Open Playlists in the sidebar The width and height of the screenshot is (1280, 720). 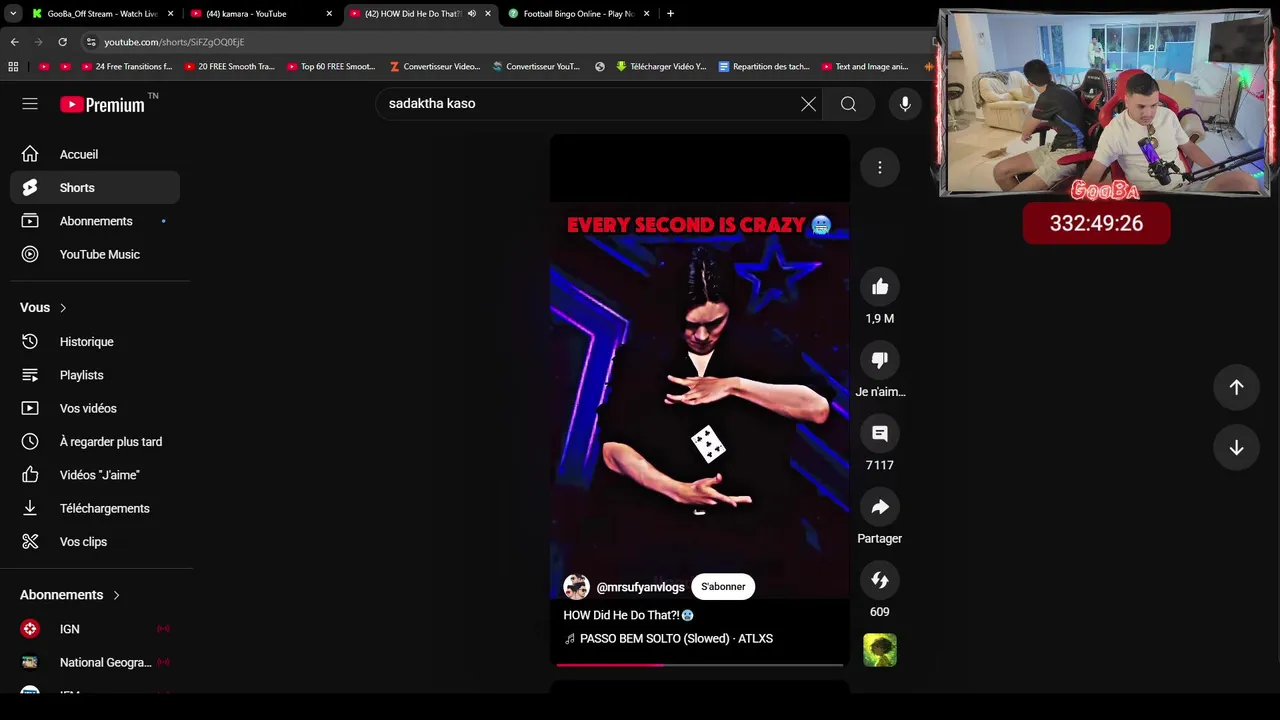95,375
